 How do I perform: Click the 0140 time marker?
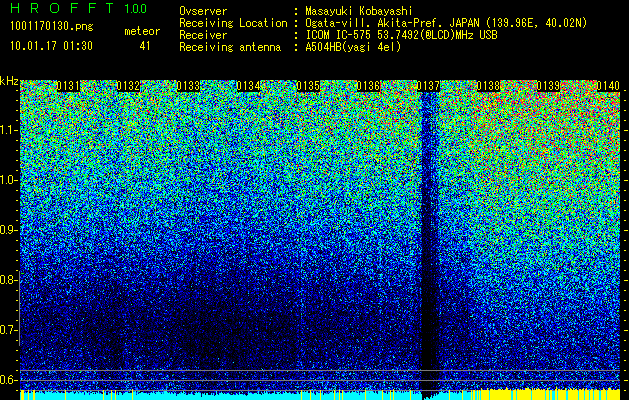(608, 86)
